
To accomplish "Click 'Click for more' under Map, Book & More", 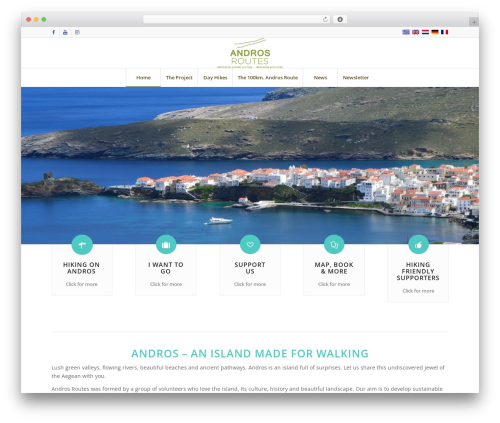I will point(334,284).
